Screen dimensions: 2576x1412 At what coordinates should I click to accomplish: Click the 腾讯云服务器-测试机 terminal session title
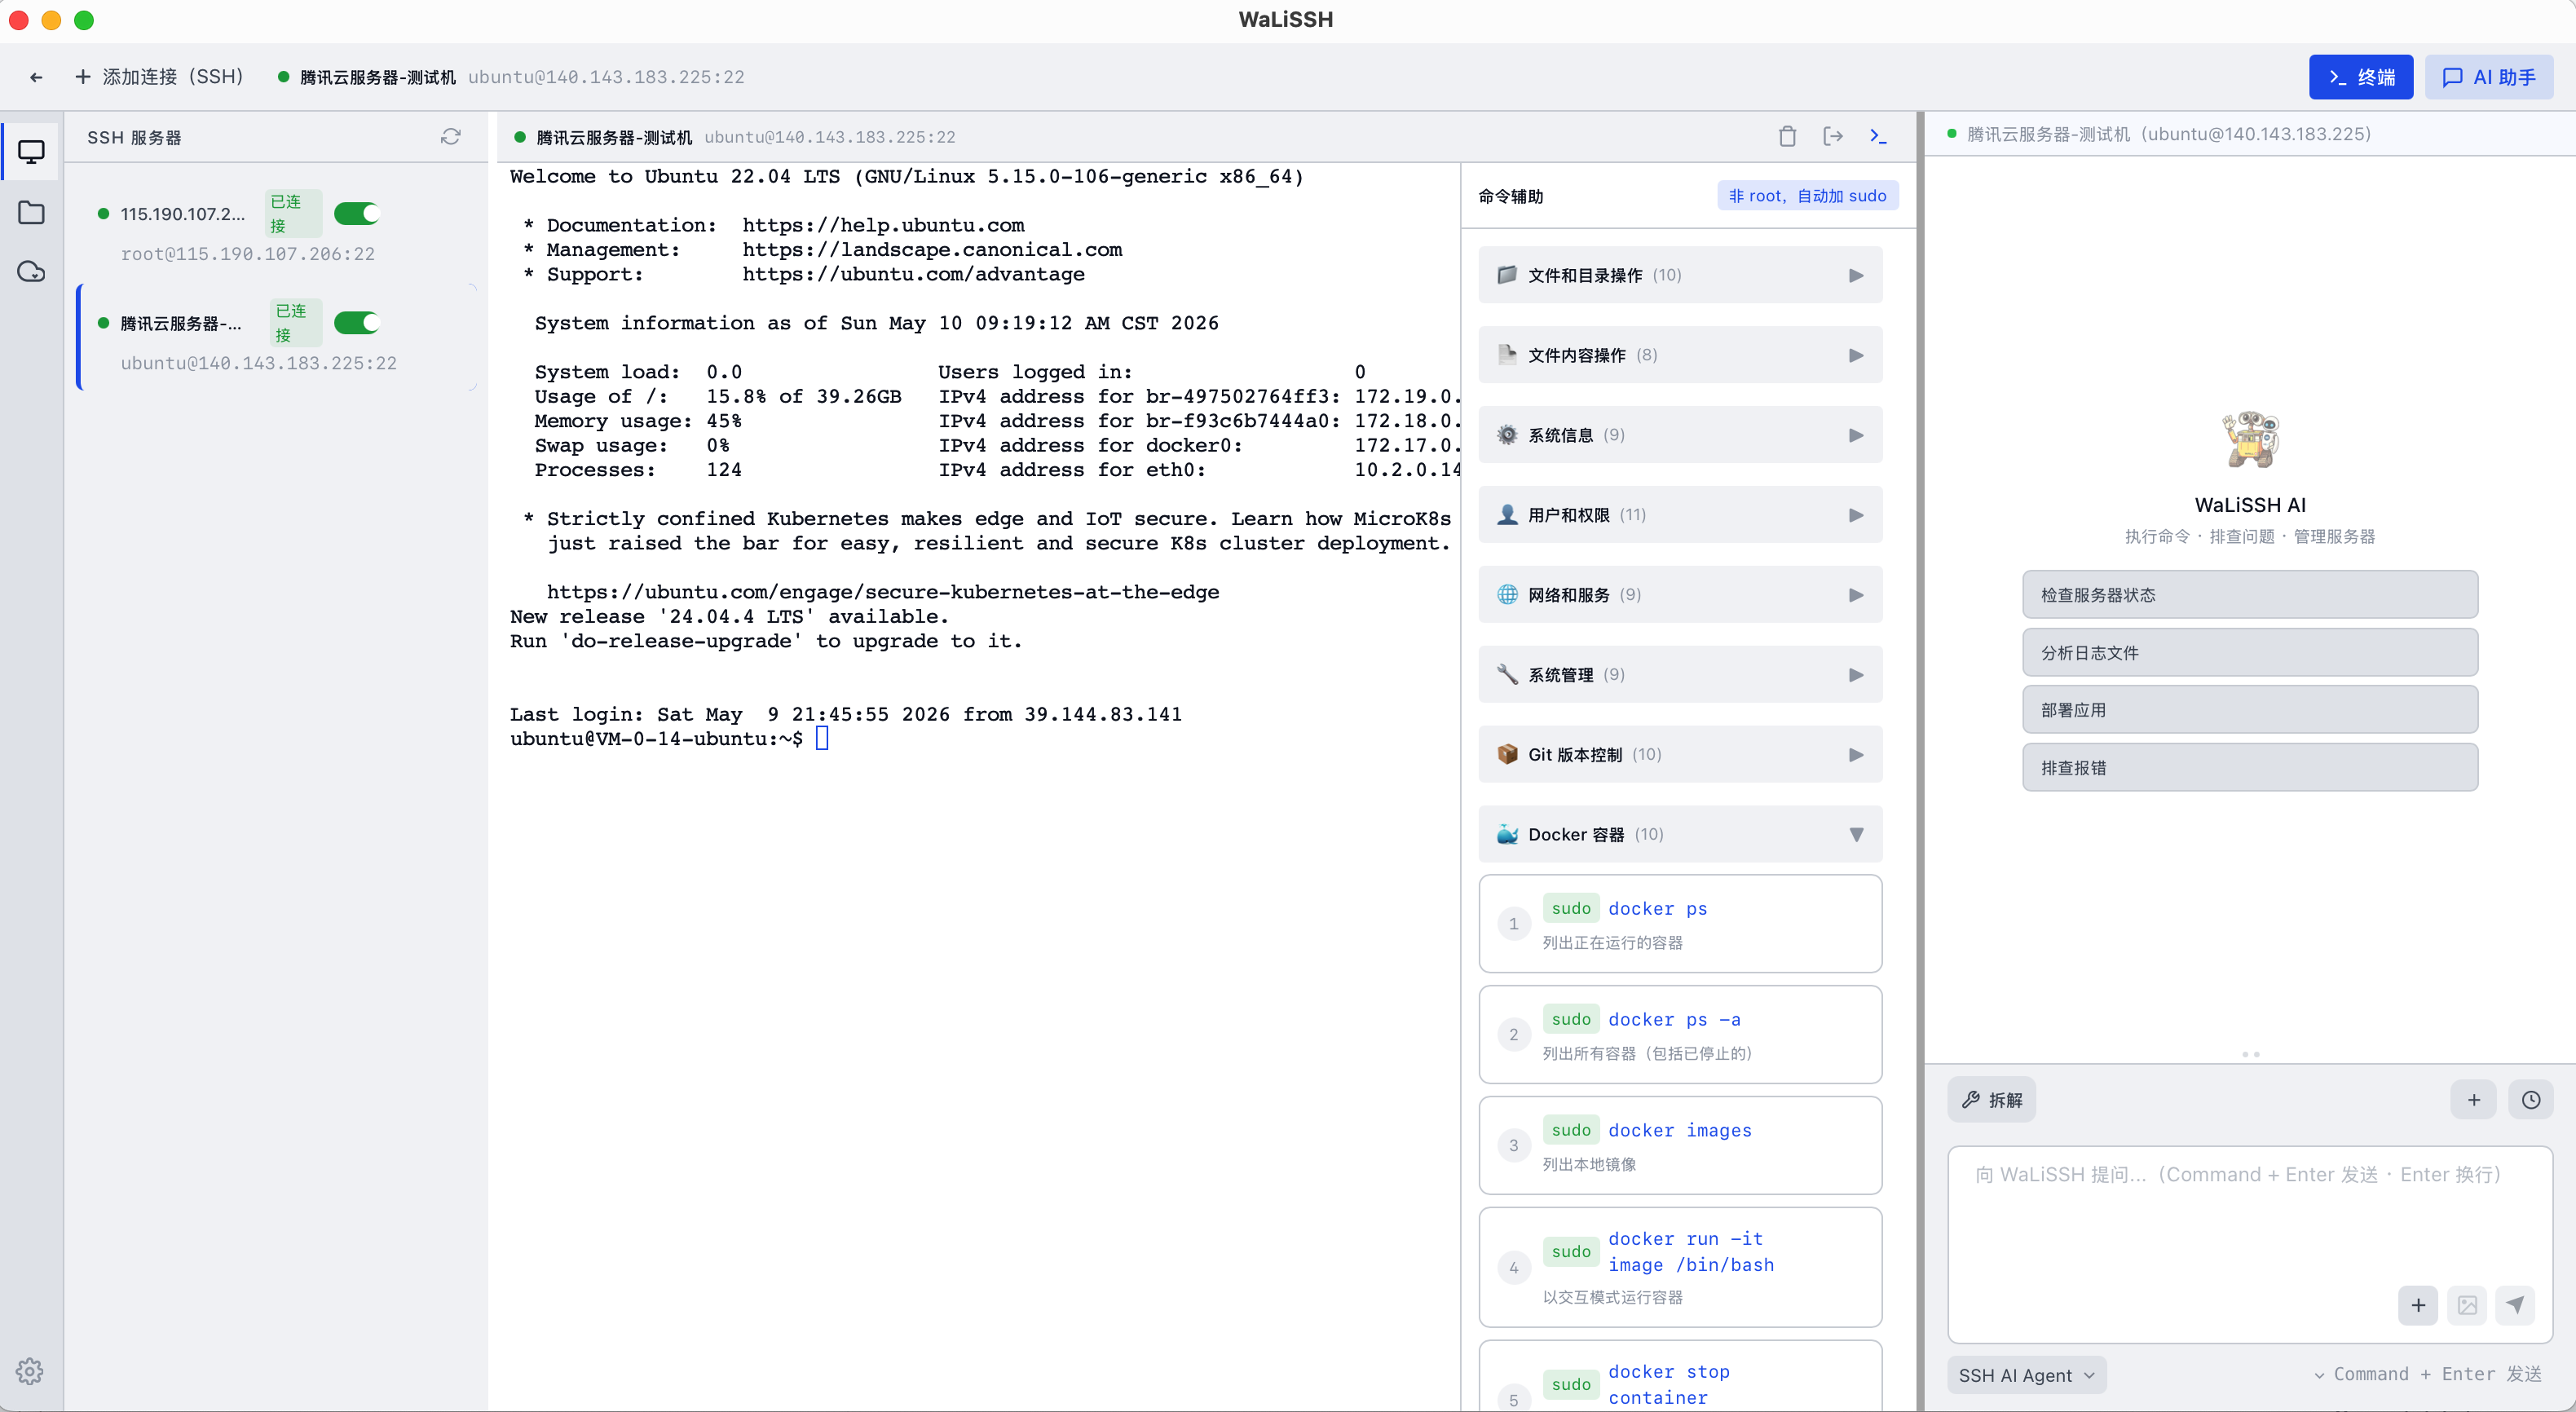pyautogui.click(x=613, y=137)
